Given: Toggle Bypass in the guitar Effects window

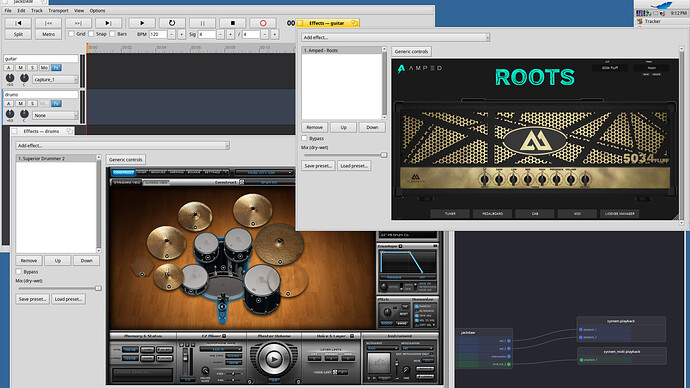Looking at the screenshot, I should (304, 138).
